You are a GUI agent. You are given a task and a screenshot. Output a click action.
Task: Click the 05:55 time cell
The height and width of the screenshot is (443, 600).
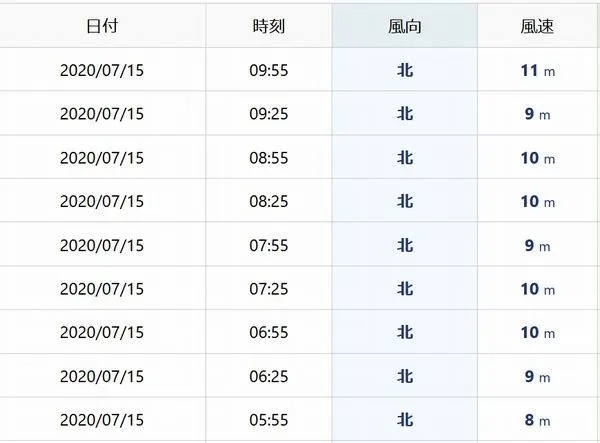tap(269, 420)
